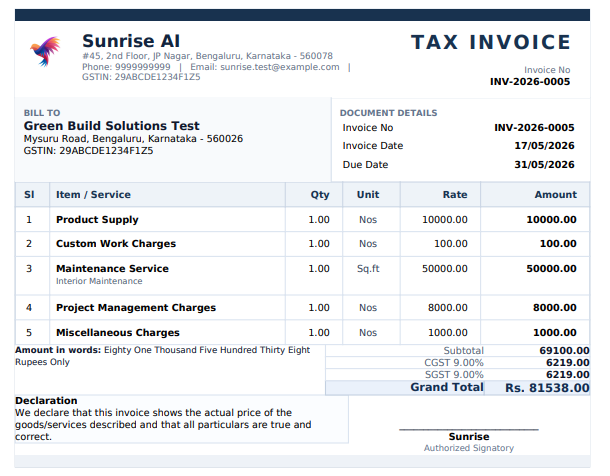
Task: Select INV-2026-0005 in Document Details
Action: pos(534,128)
